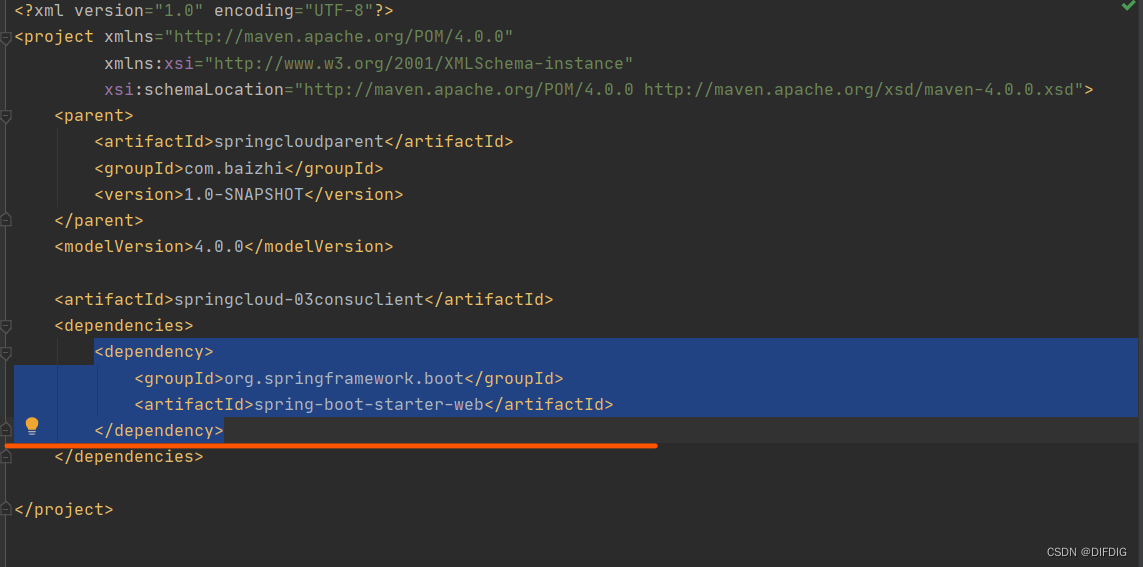Viewport: 1143px width, 567px height.
Task: Click the closing </dependencies> tag
Action: coord(129,457)
